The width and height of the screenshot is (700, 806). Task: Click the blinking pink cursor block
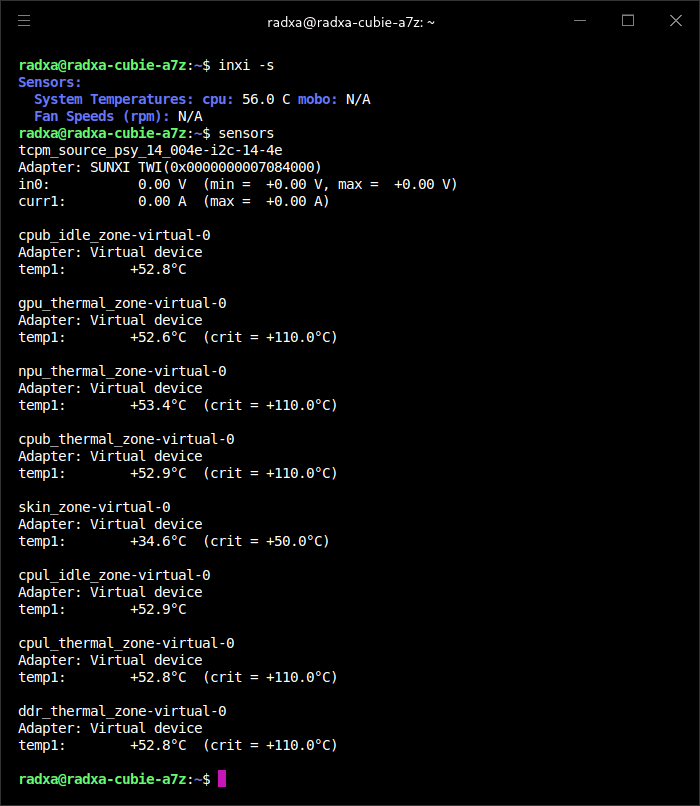[221, 779]
